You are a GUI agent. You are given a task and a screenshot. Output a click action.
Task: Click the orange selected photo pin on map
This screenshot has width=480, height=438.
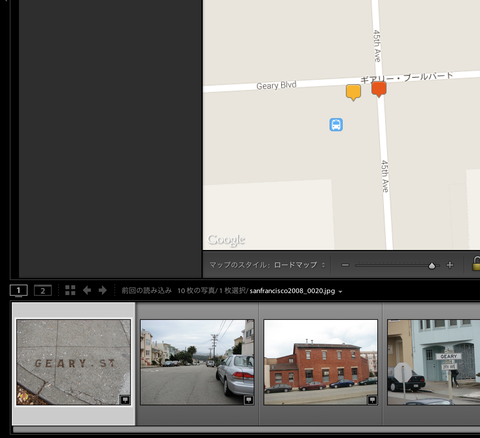(x=379, y=89)
